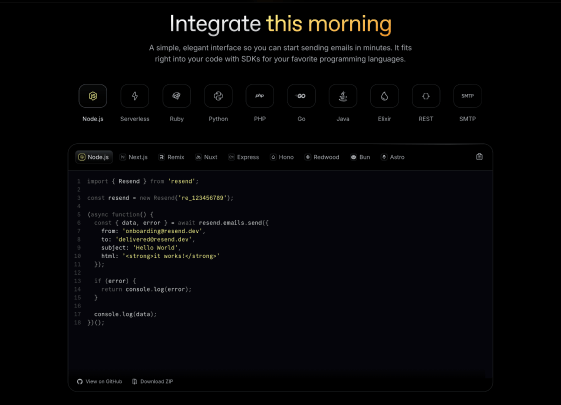Switch to the Remix tab

[171, 157]
